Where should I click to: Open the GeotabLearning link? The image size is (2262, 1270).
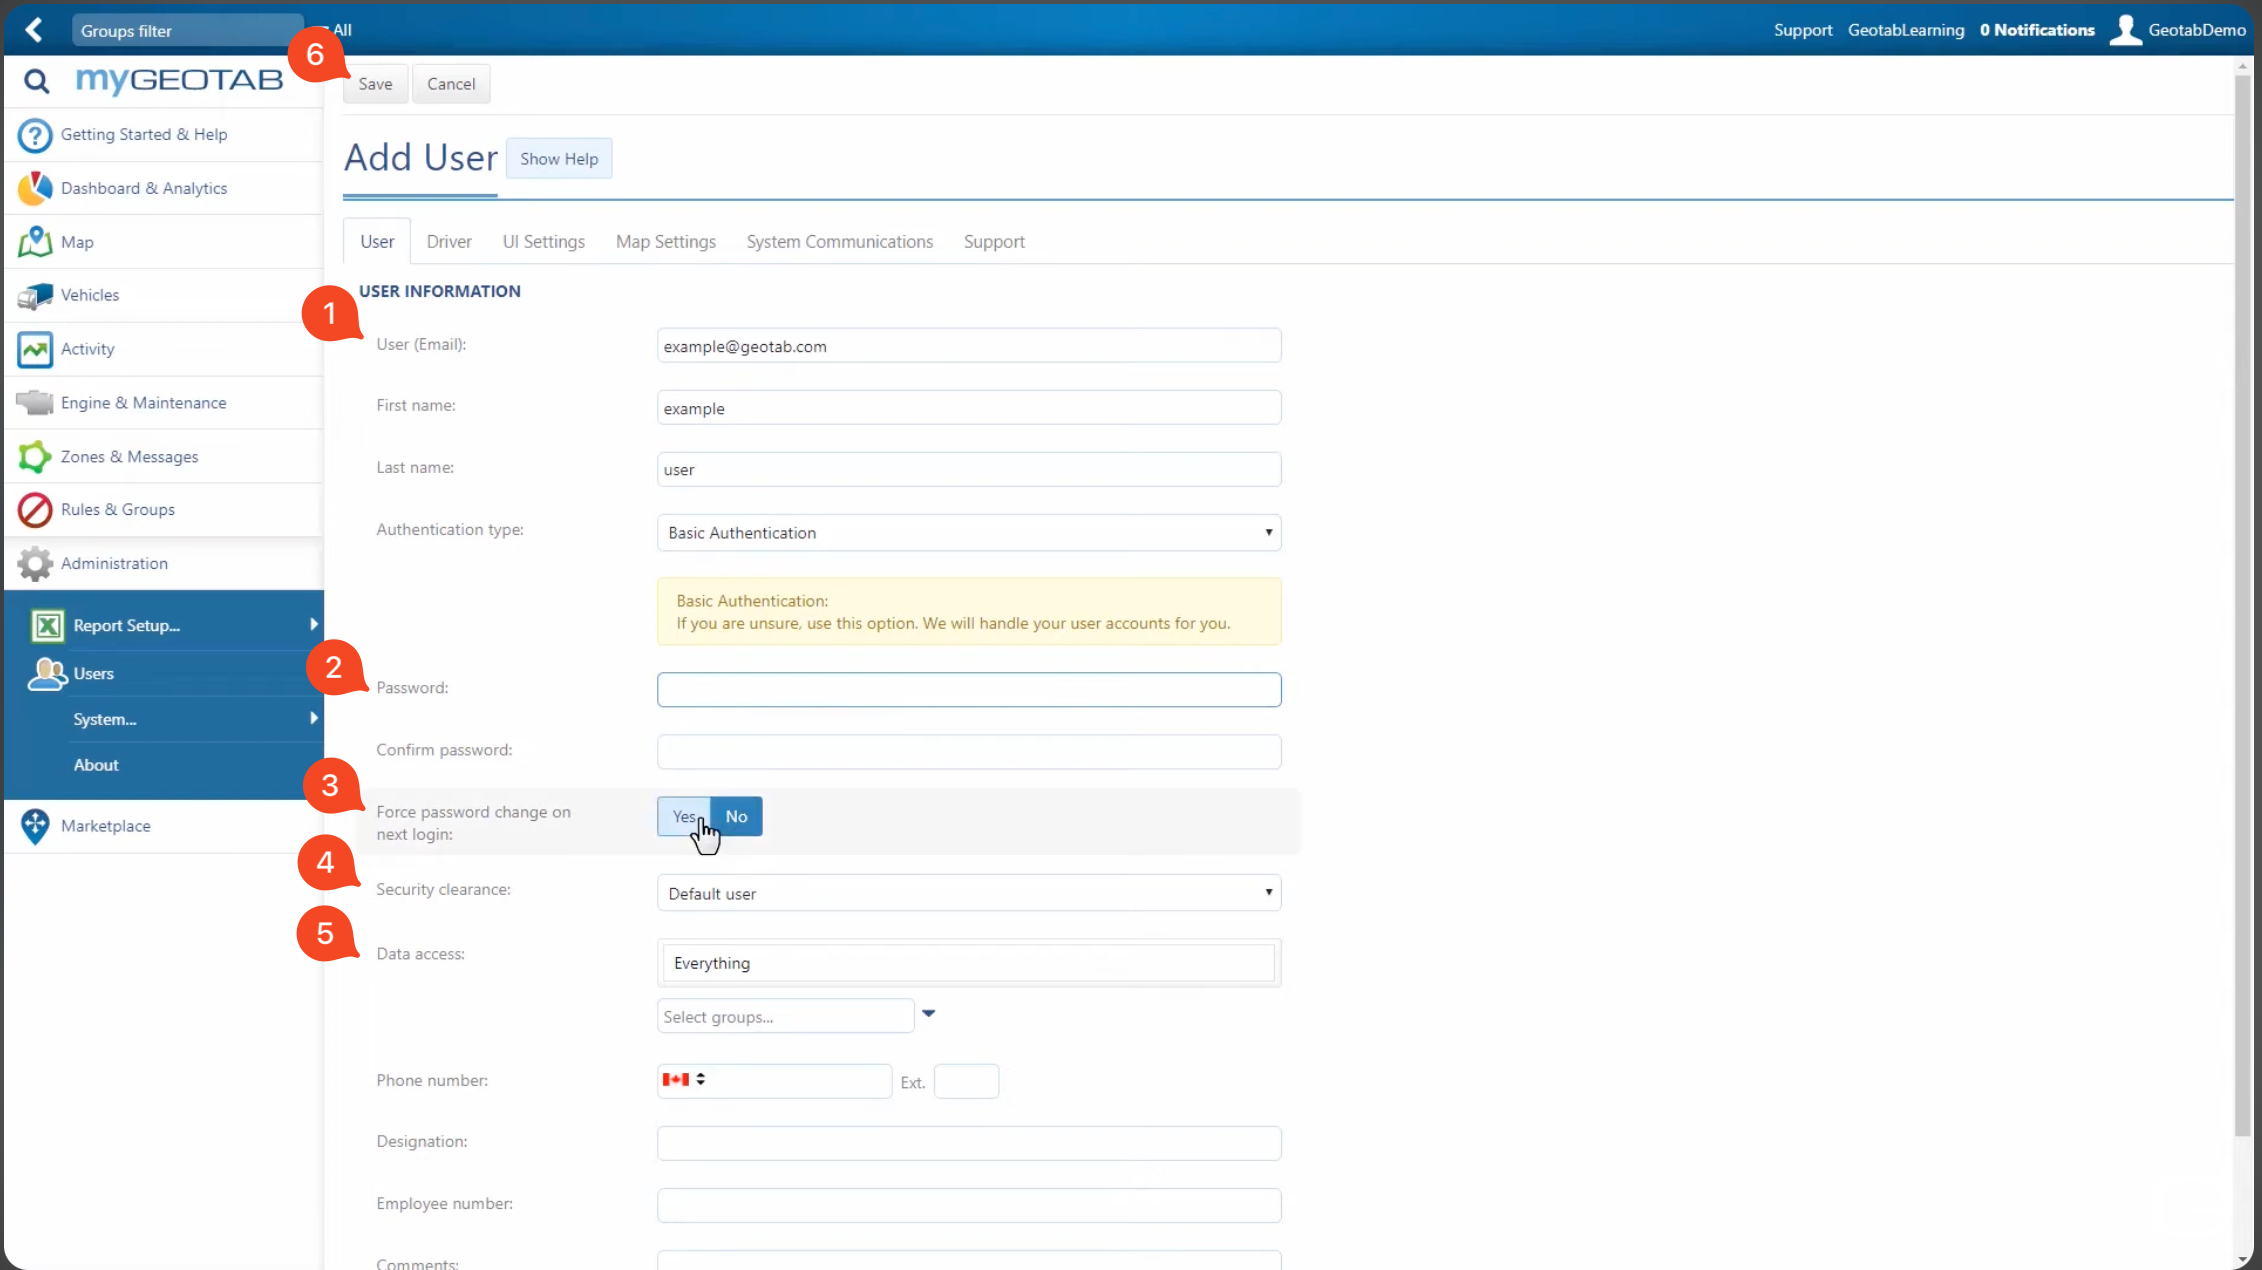[1905, 29]
